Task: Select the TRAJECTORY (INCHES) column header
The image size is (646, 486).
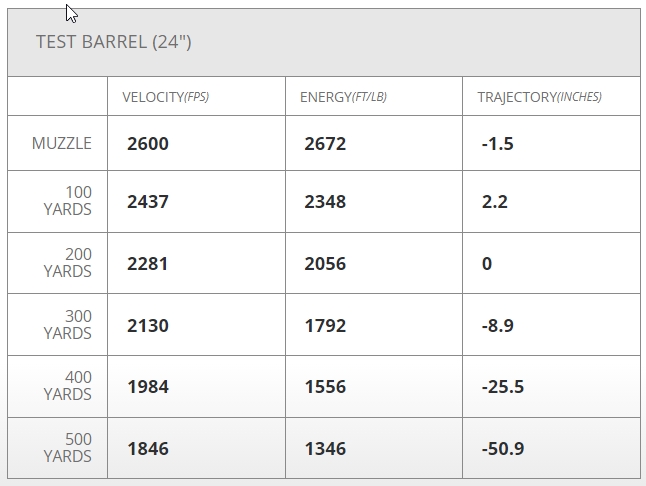Action: point(539,97)
